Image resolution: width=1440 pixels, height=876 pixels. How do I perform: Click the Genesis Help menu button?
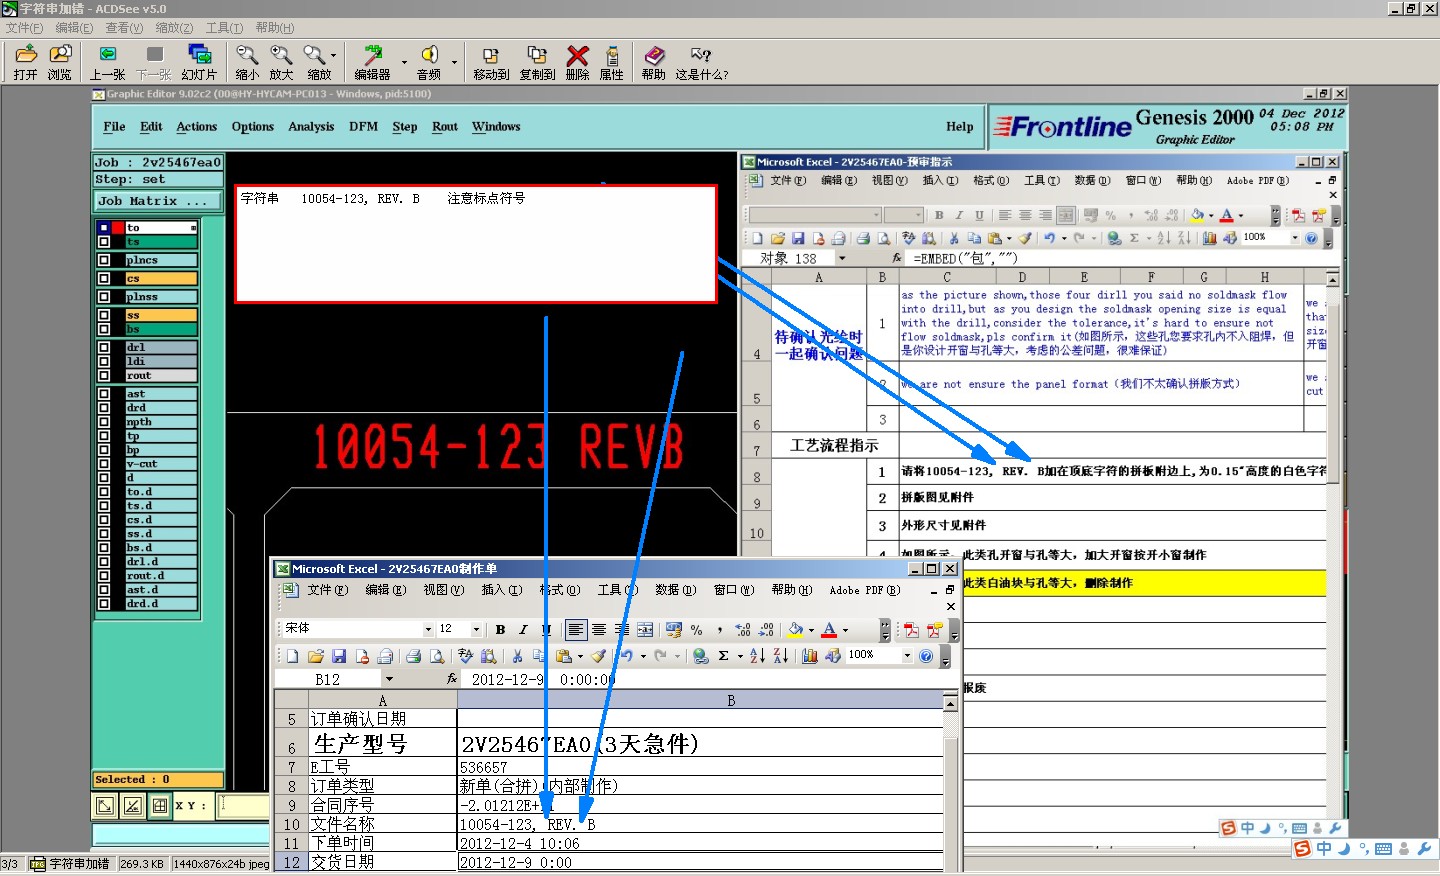pyautogui.click(x=960, y=127)
